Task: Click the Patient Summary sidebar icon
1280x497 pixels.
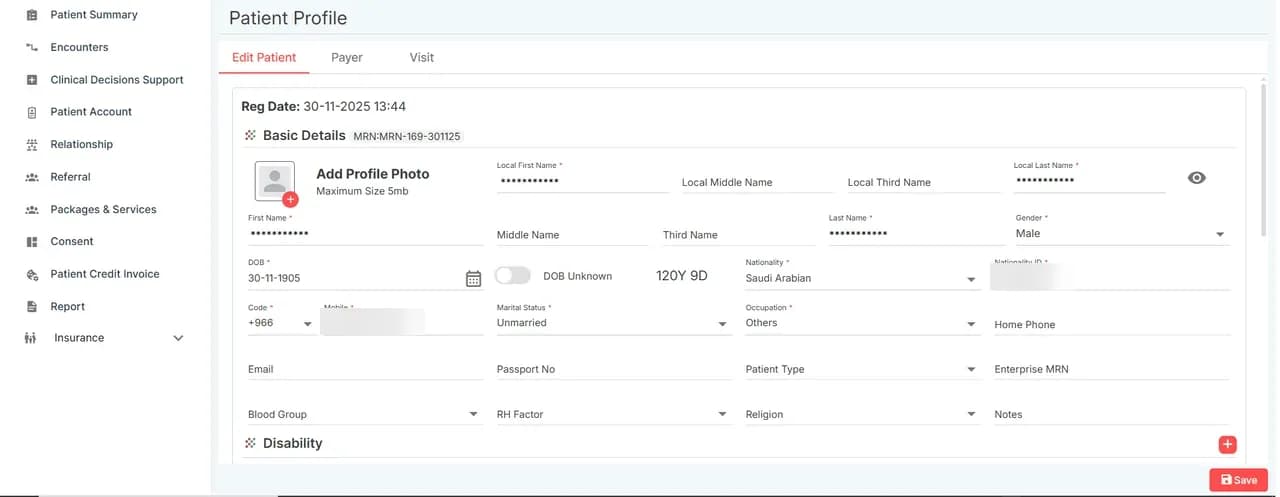Action: [31, 15]
